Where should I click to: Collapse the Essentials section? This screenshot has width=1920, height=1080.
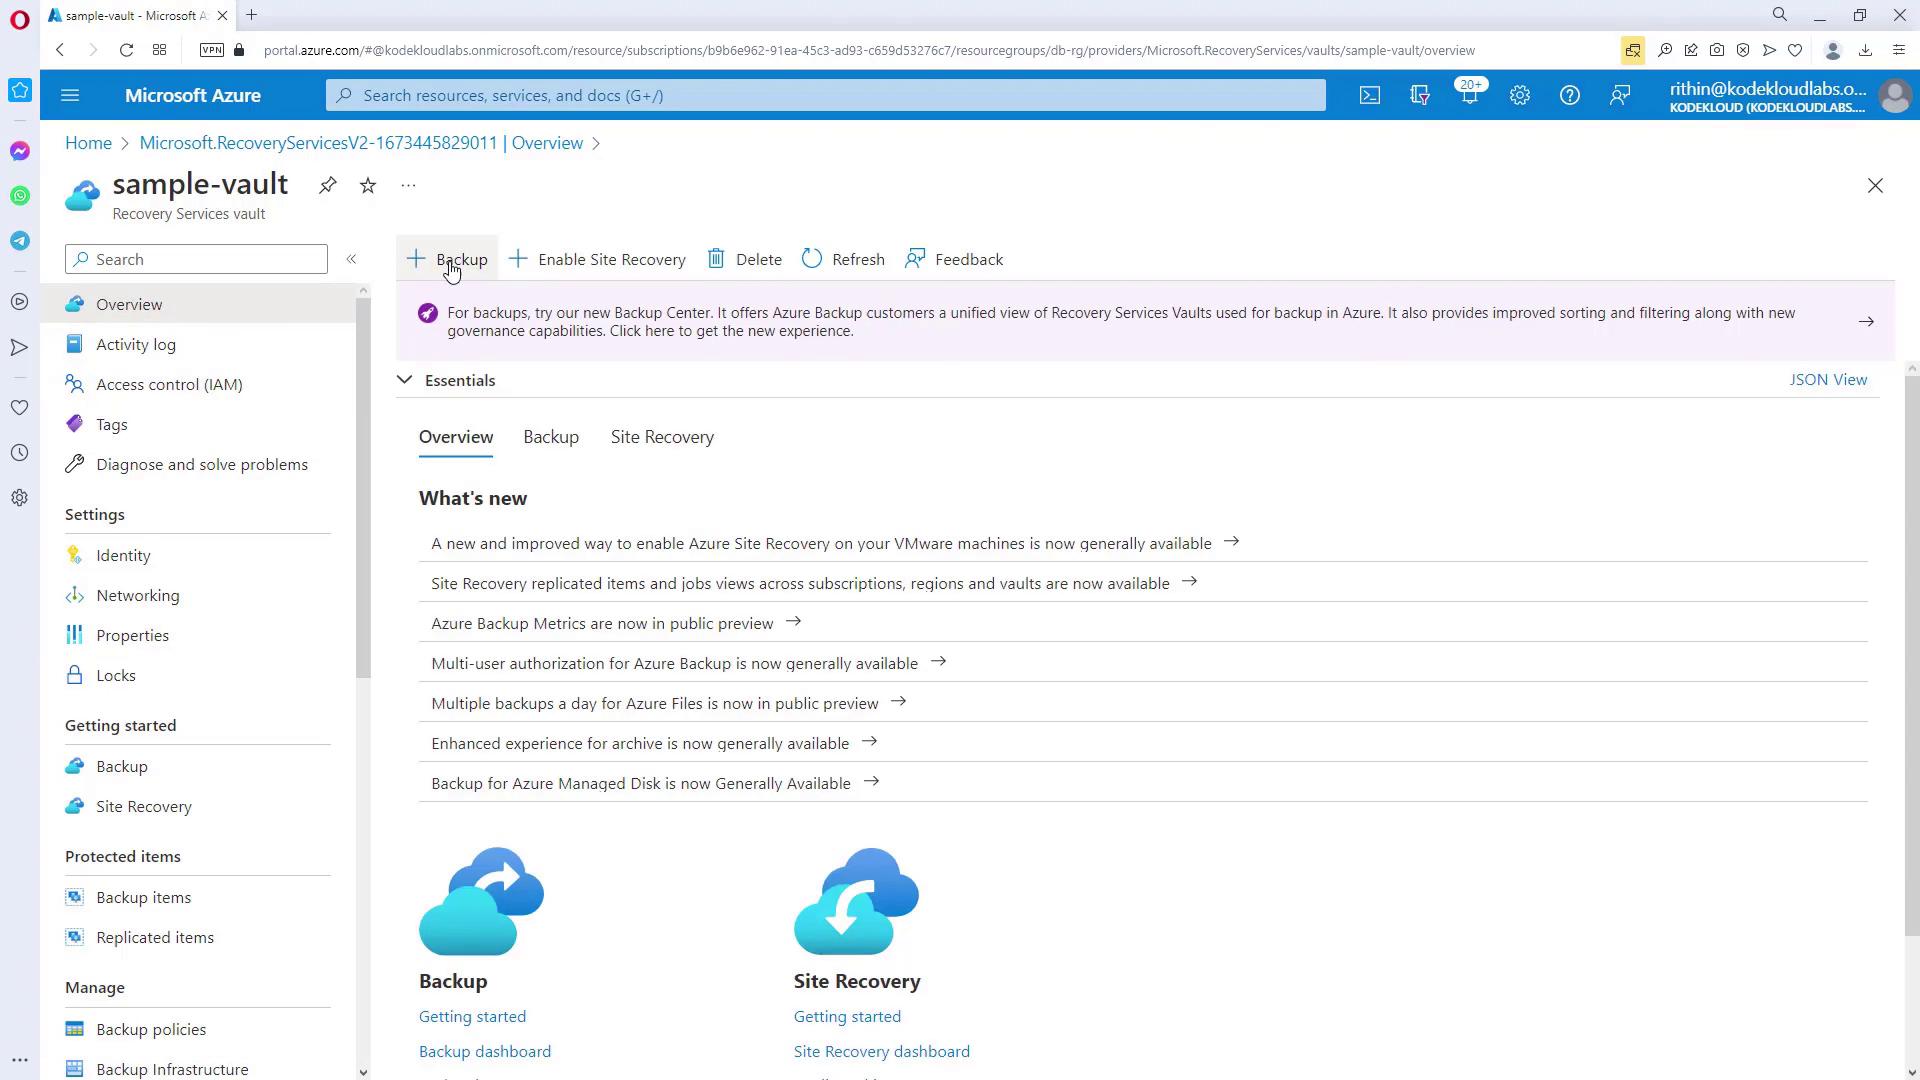click(404, 380)
